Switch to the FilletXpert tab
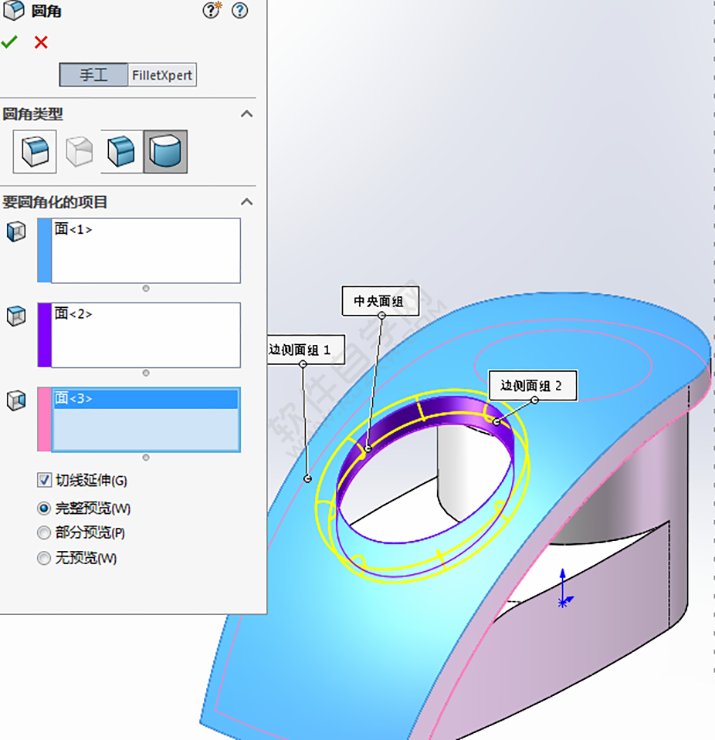The width and height of the screenshot is (715, 740). 162,75
